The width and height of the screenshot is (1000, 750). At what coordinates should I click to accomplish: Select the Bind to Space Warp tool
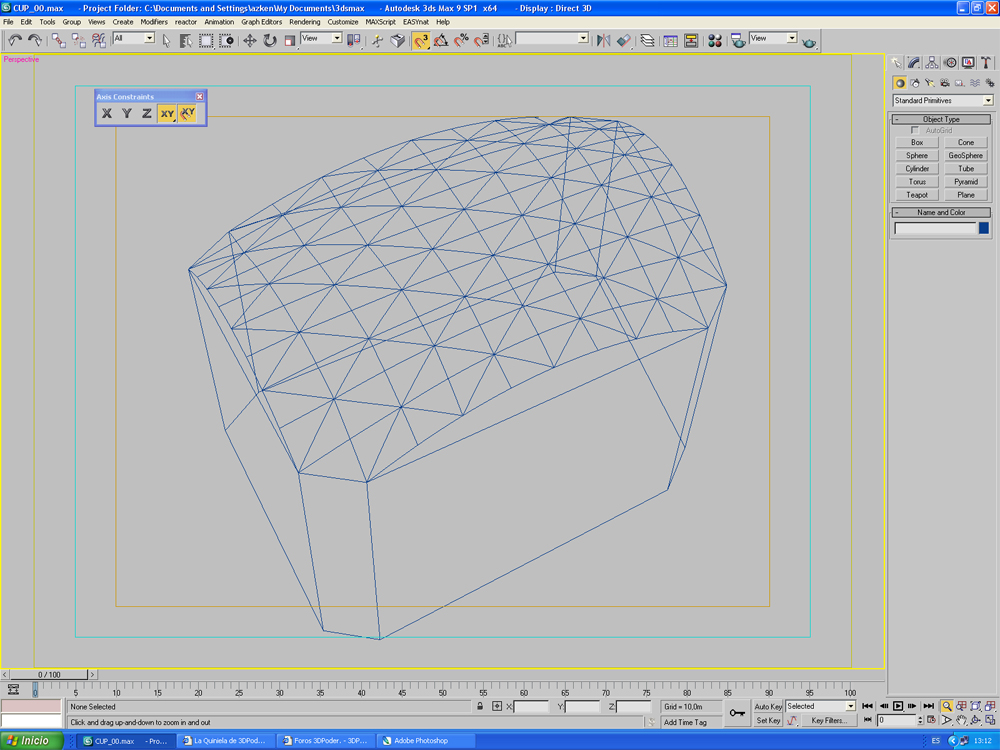pos(99,40)
